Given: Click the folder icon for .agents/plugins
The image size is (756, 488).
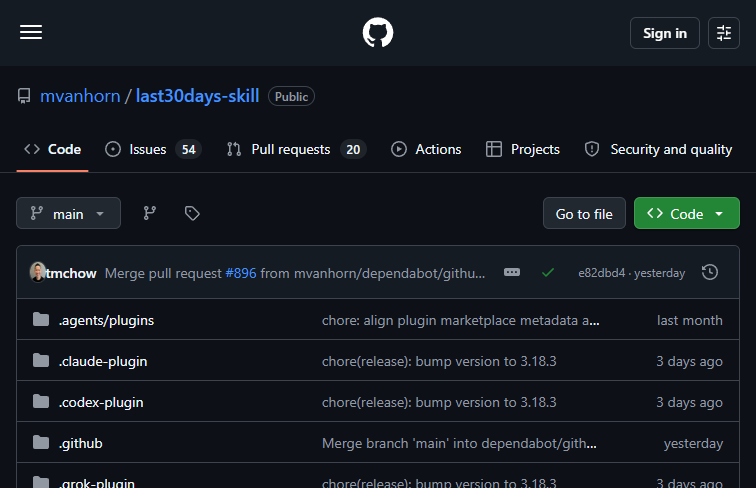Looking at the screenshot, I should coord(41,319).
